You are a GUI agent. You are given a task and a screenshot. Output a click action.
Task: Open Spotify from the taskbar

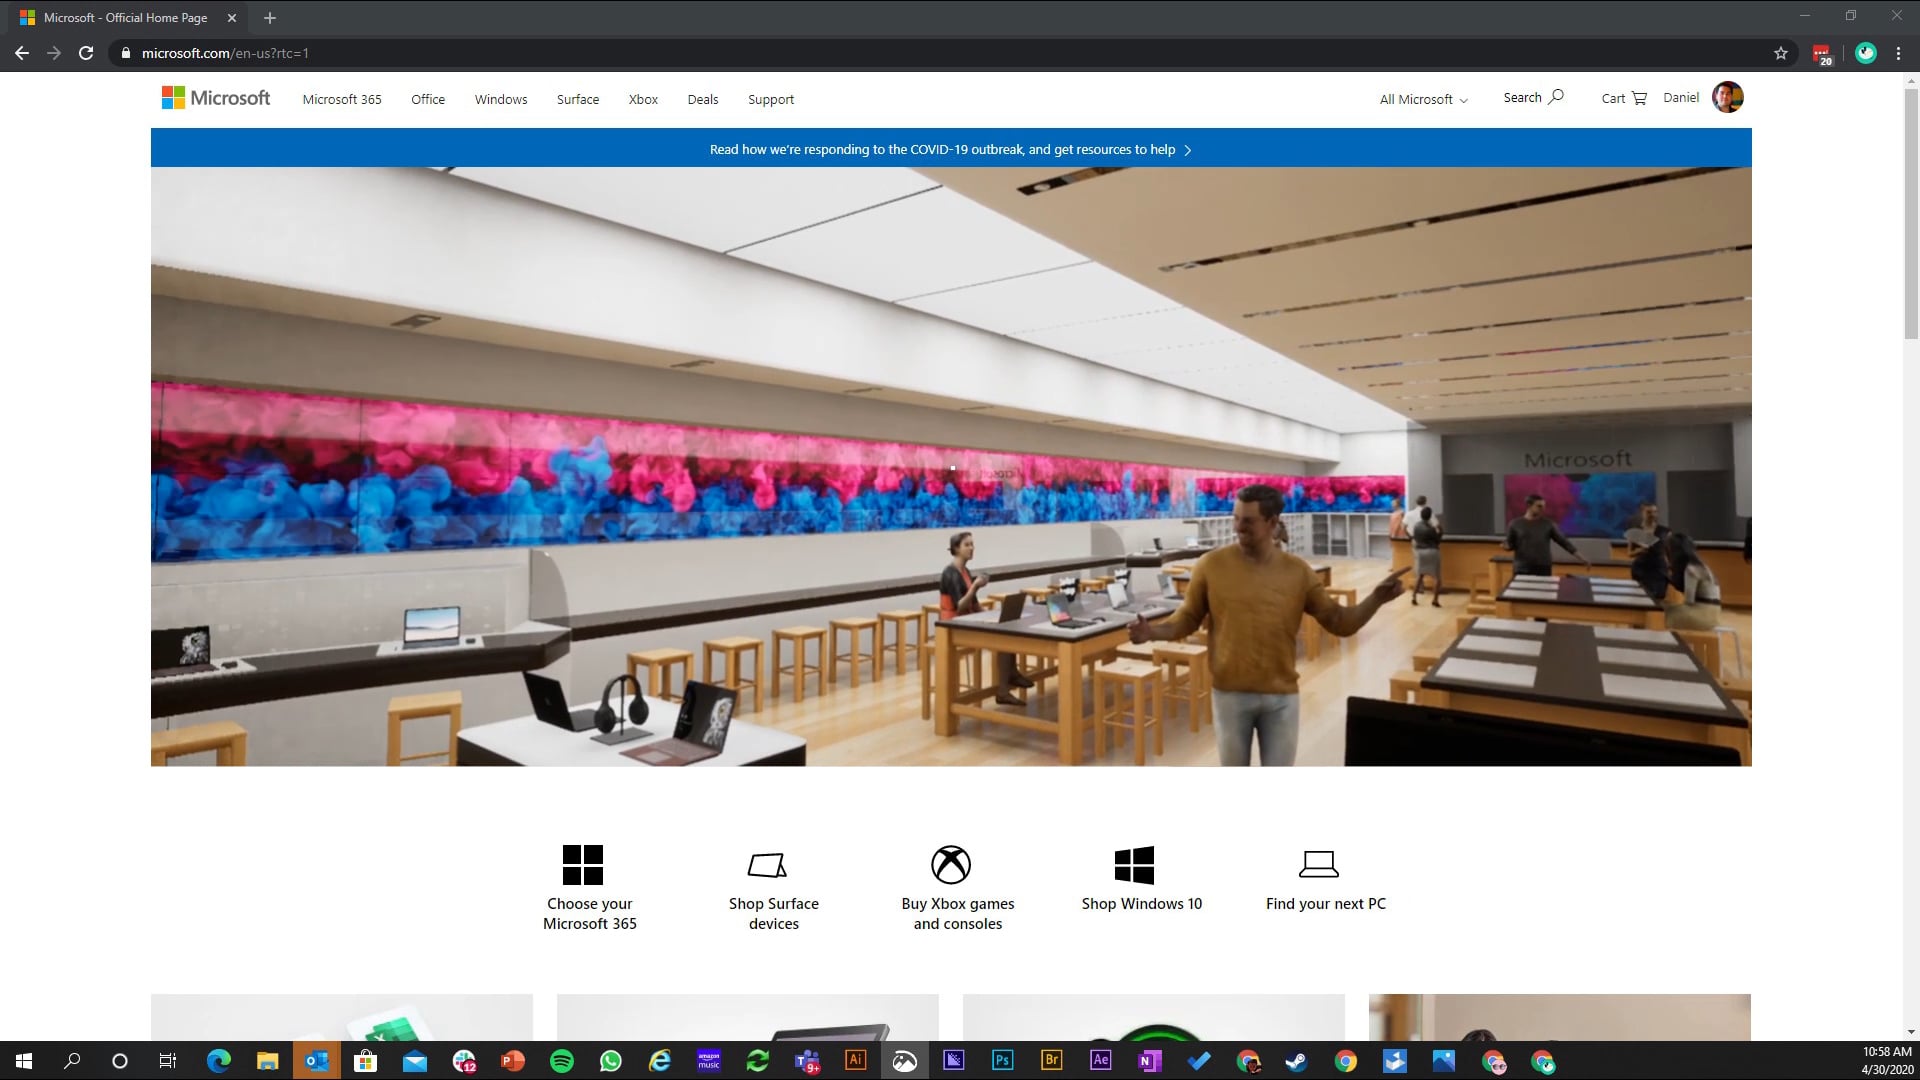[x=562, y=1061]
